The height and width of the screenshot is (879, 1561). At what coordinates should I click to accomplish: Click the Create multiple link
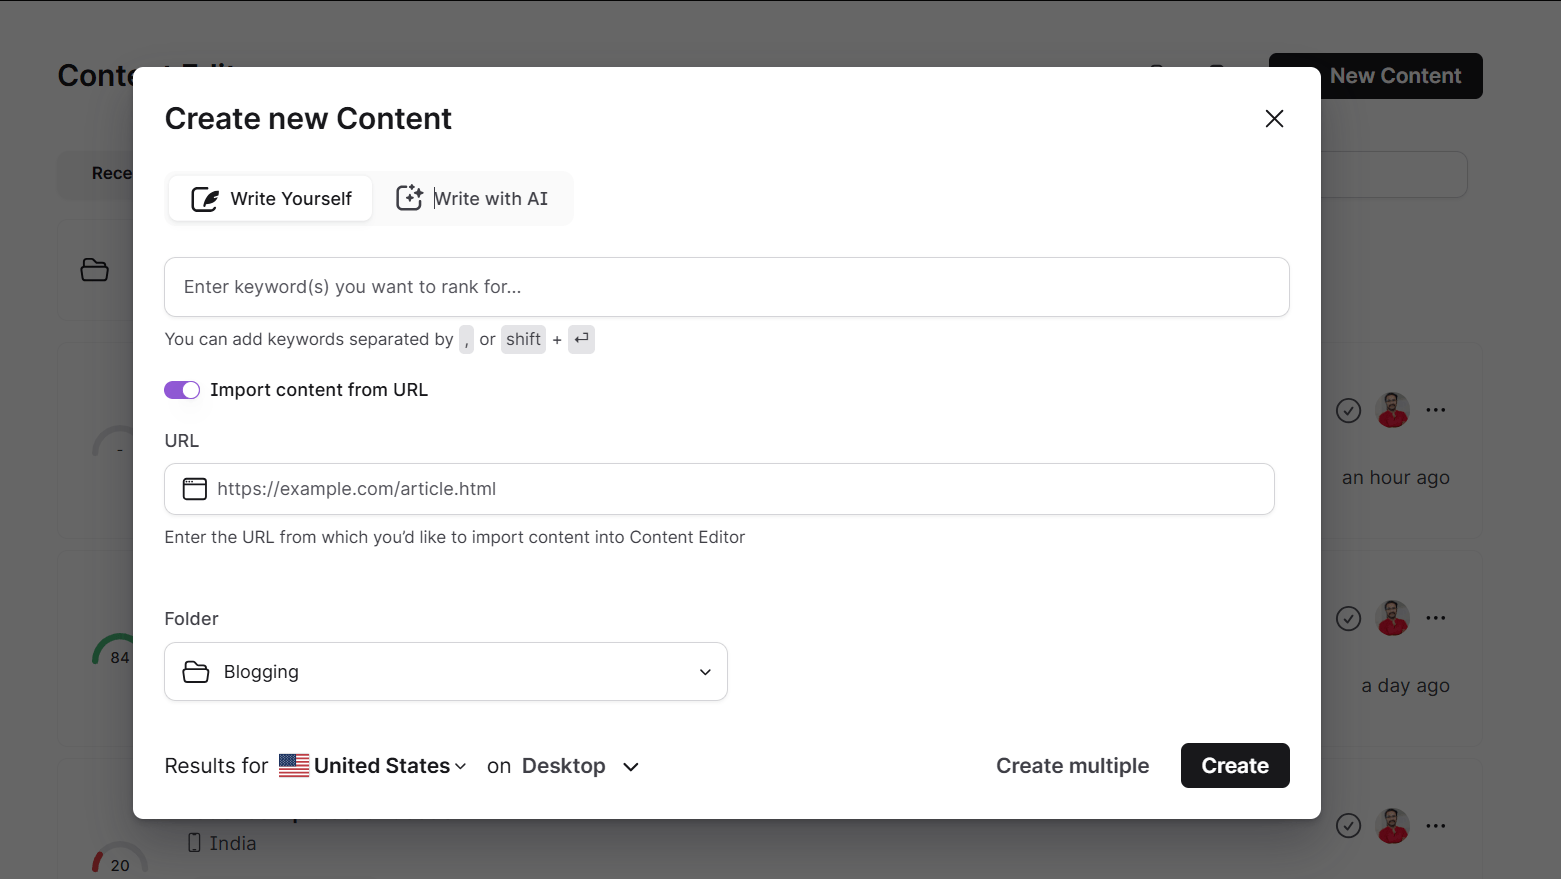click(x=1073, y=766)
